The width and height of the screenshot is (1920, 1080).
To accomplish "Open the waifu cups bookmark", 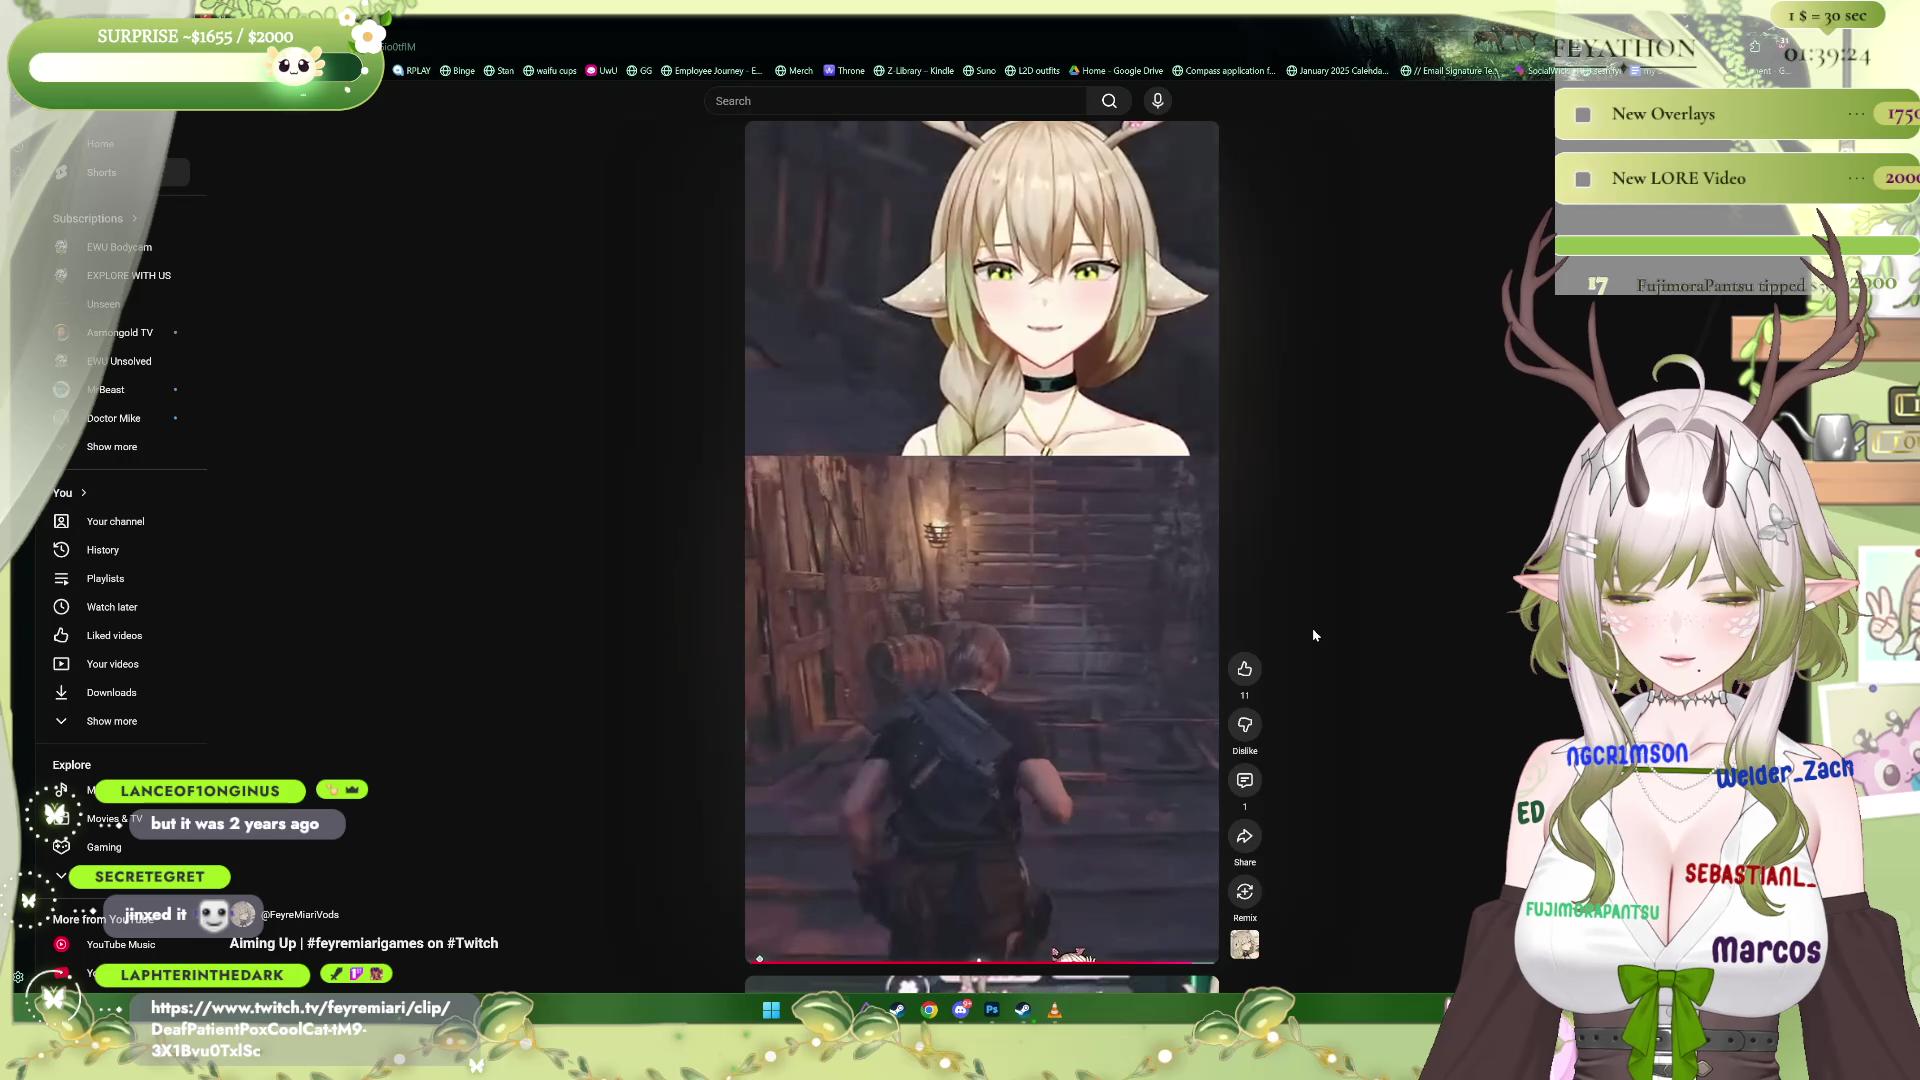I will pyautogui.click(x=550, y=71).
